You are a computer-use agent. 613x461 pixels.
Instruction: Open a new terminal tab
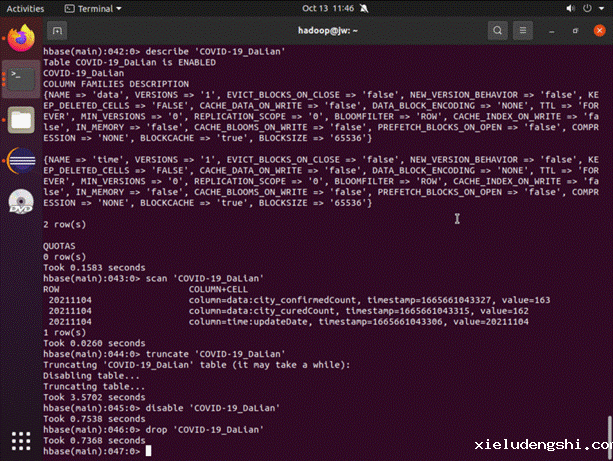[x=57, y=30]
